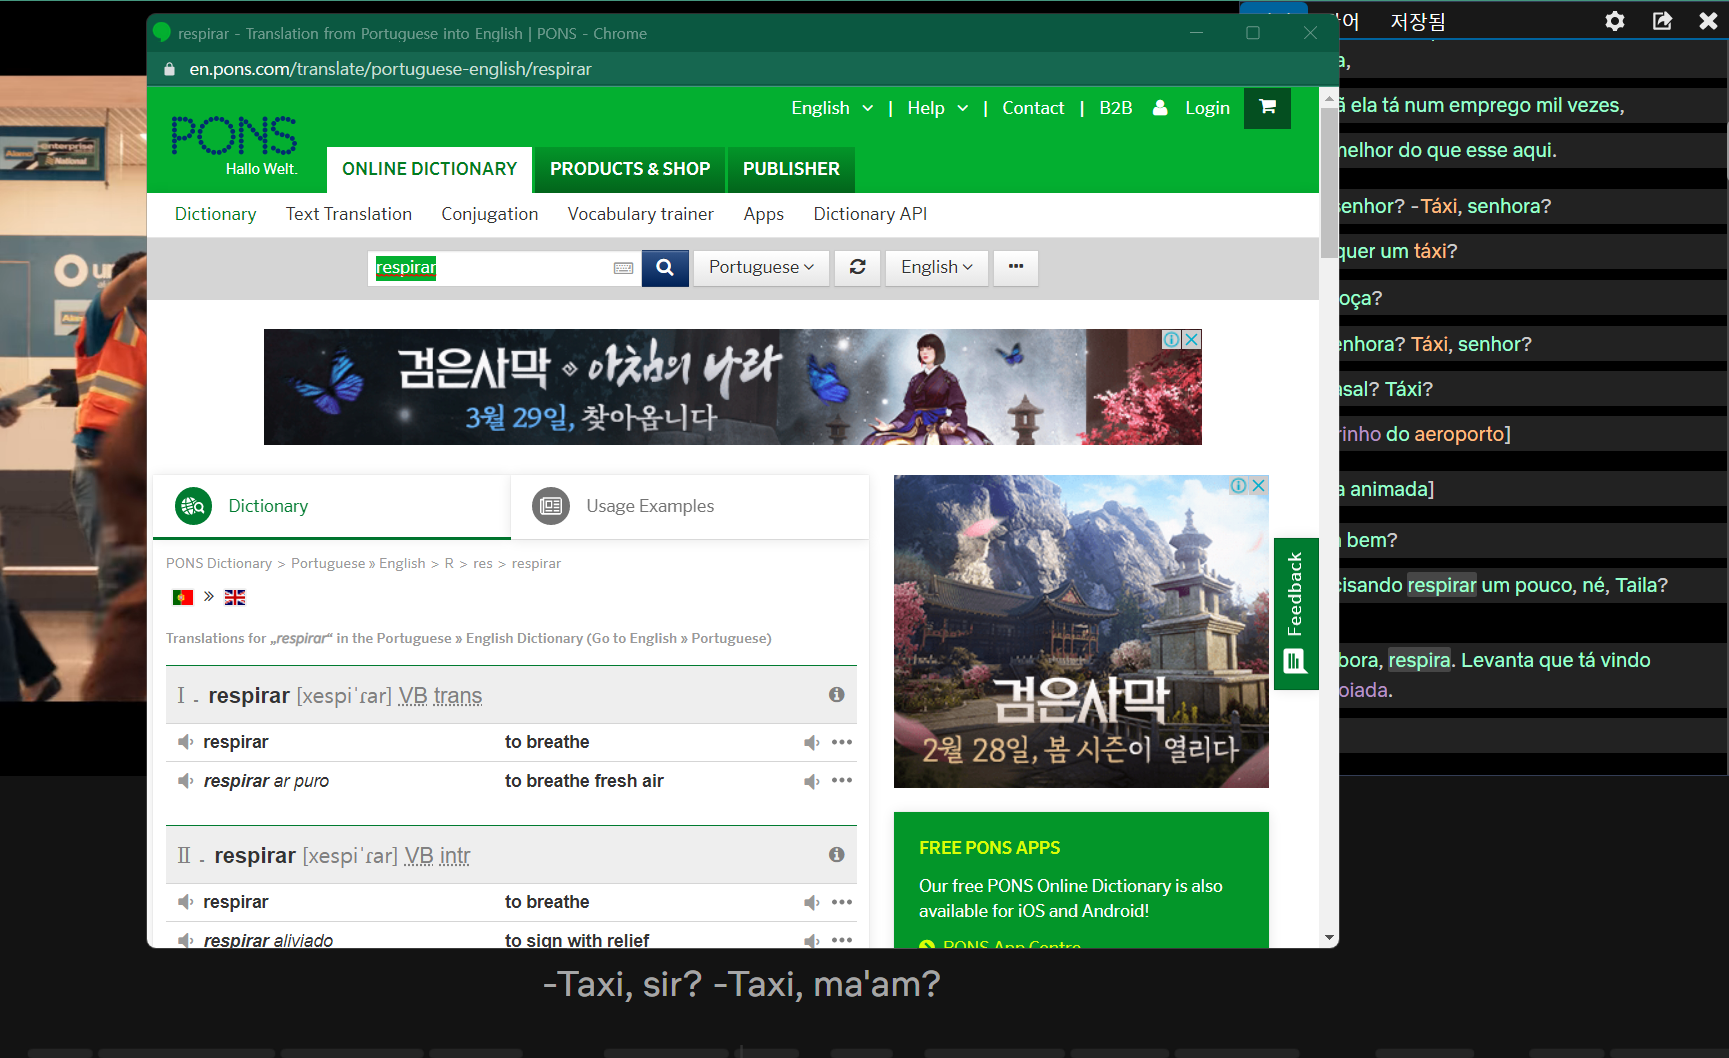Open more options for second 'to breathe' row
Image resolution: width=1729 pixels, height=1058 pixels.
point(842,902)
